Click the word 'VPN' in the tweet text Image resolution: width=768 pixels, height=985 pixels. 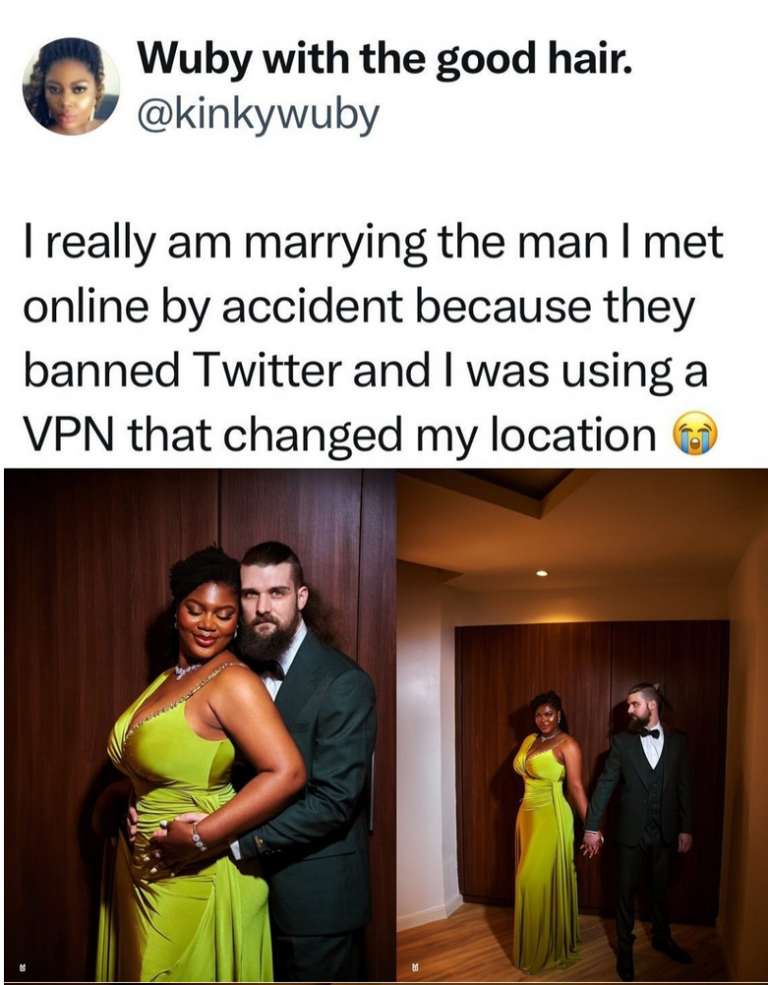[71, 435]
